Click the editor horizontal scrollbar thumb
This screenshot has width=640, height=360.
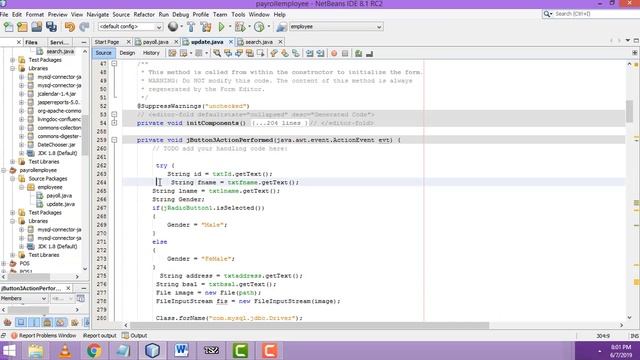click(x=309, y=325)
